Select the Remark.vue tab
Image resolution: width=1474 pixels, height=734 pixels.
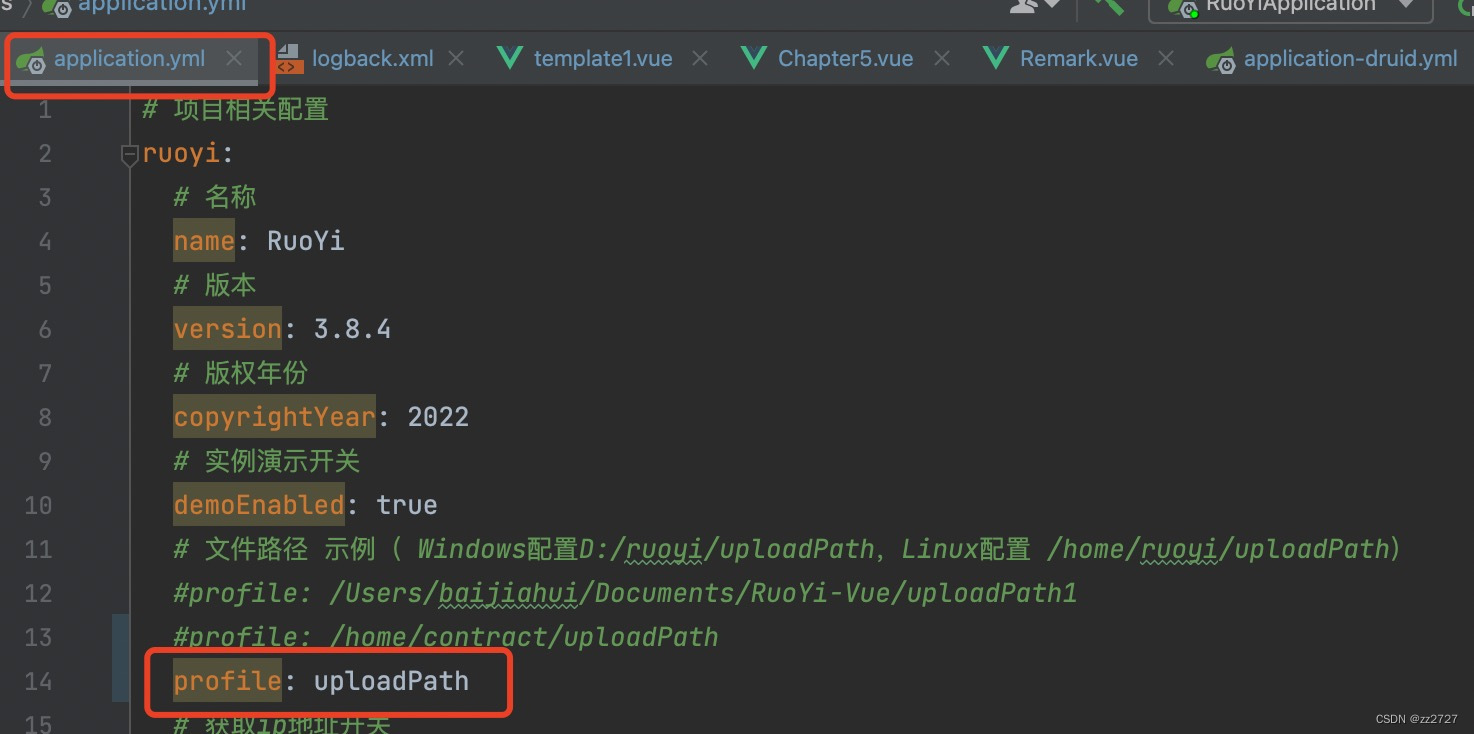[x=1078, y=59]
